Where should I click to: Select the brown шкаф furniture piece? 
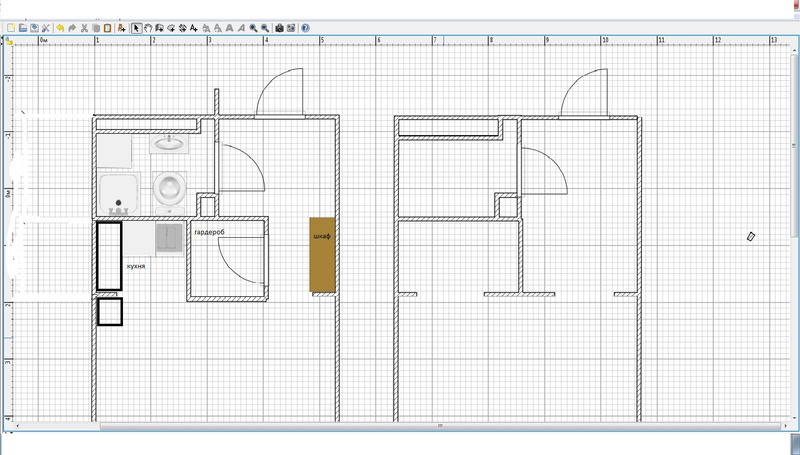[x=321, y=255]
